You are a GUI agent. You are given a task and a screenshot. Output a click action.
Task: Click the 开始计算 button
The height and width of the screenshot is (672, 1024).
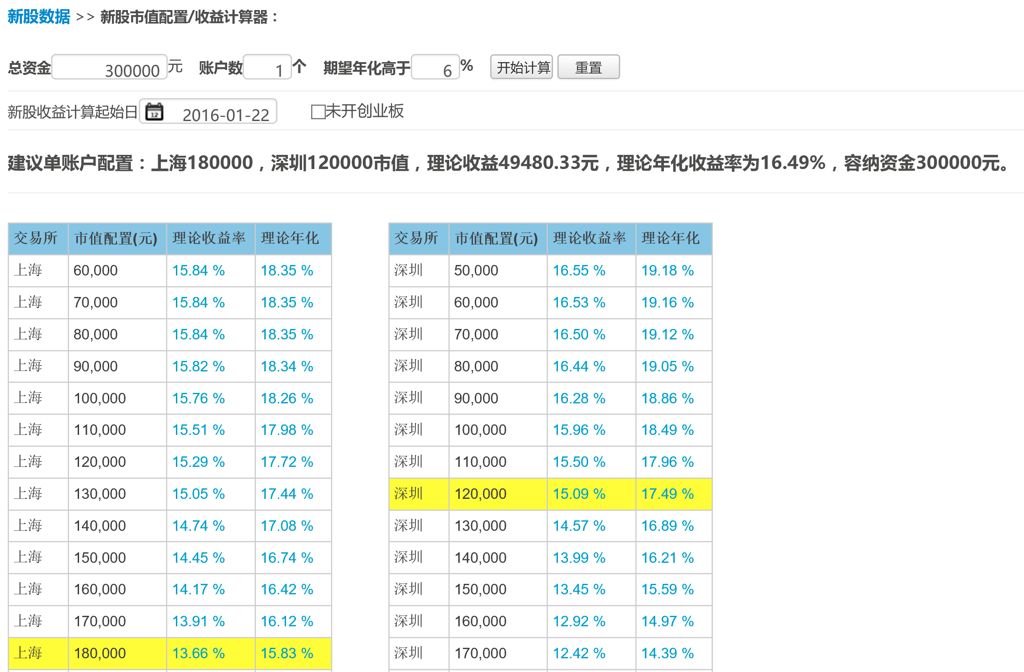522,67
